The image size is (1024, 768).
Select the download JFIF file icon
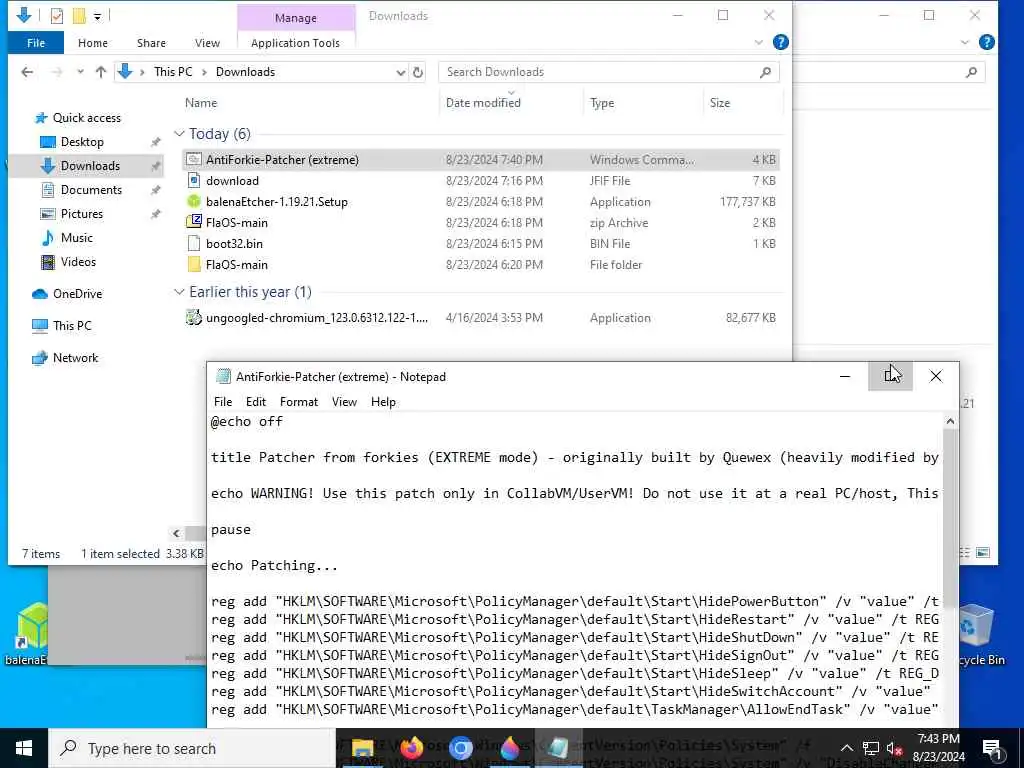[x=193, y=180]
